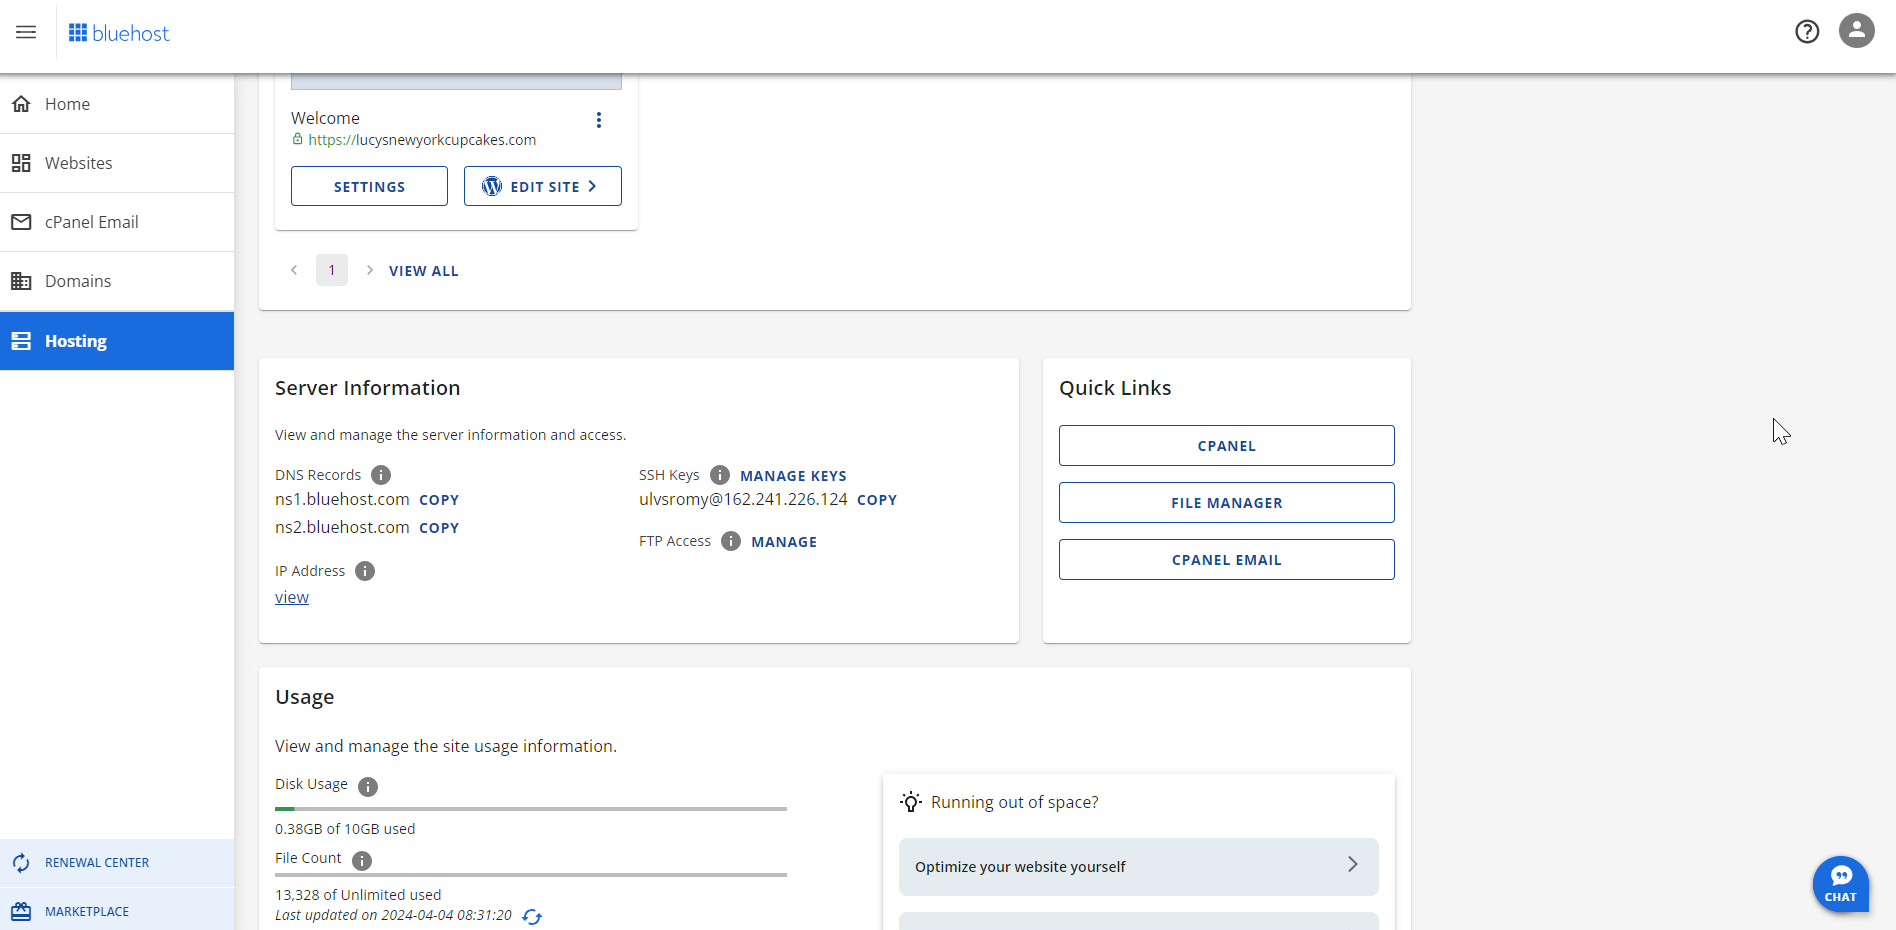Image resolution: width=1896 pixels, height=930 pixels.
Task: Click the previous page pagination chevron
Action: [x=294, y=270]
